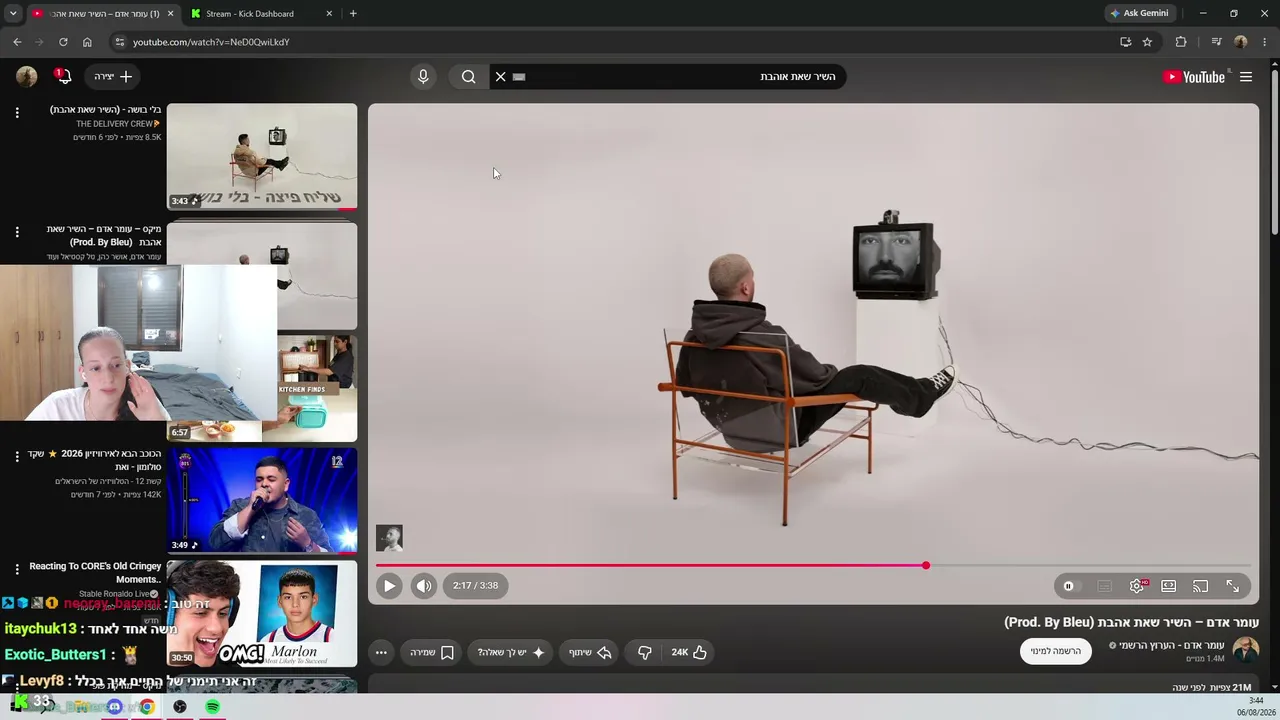
Task: Open OBS Studio from the taskbar
Action: pyautogui.click(x=180, y=707)
